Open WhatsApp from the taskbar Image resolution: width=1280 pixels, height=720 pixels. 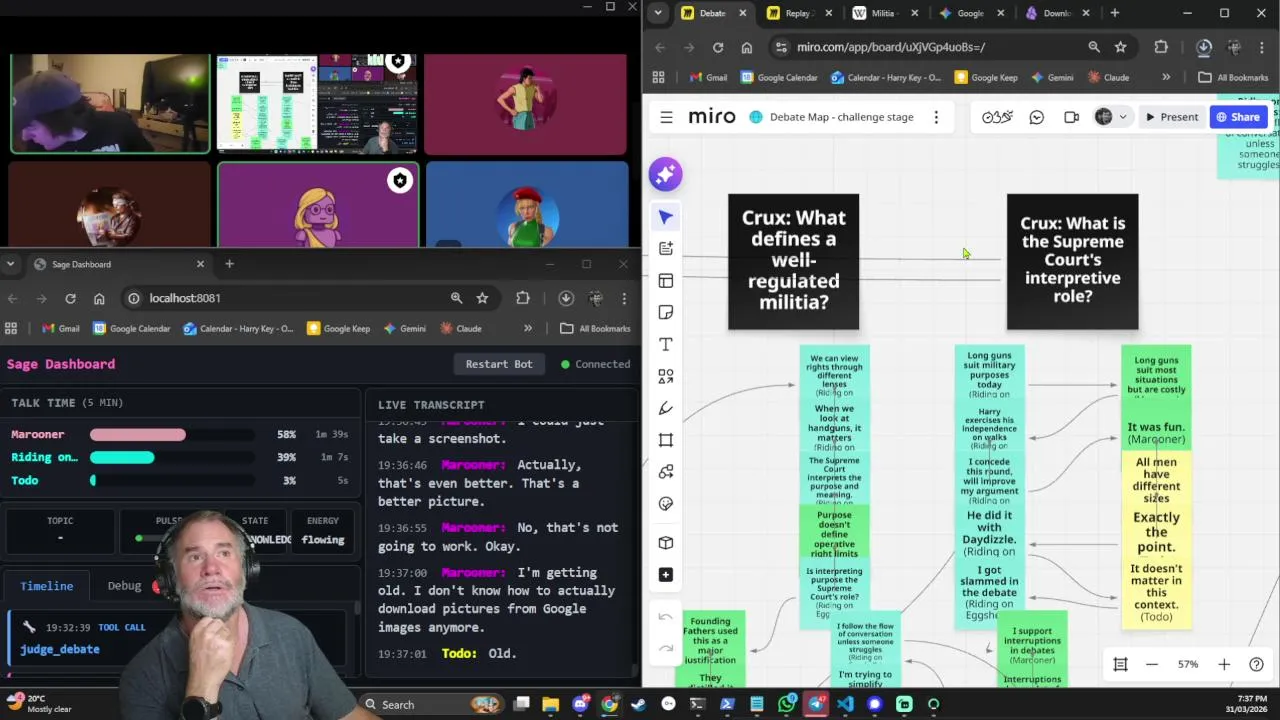(787, 704)
